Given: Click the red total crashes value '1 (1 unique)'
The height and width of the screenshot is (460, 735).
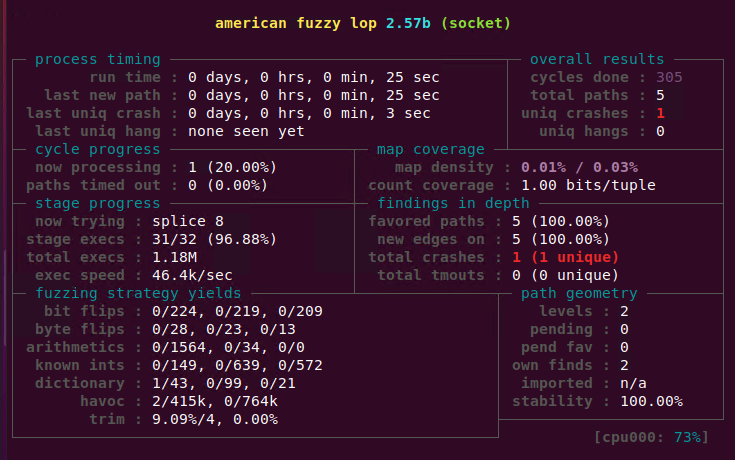Looking at the screenshot, I should click(x=566, y=257).
